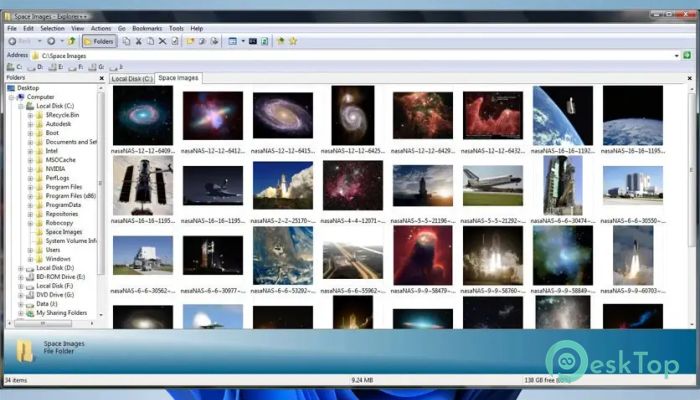
Task: Click the Add Bookmark icon
Action: pos(281,41)
